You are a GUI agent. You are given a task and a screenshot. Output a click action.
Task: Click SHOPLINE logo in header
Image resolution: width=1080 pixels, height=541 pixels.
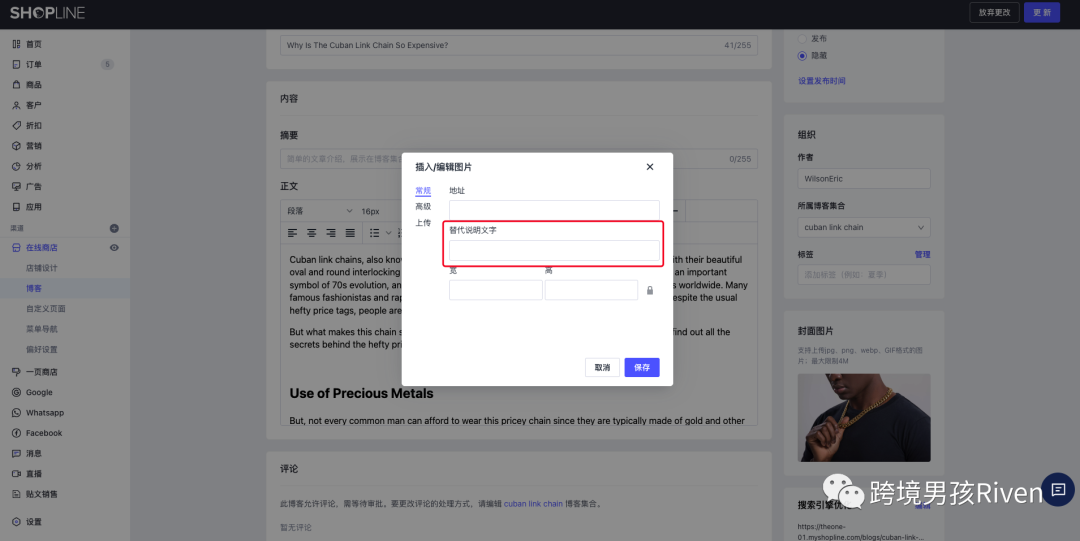[48, 12]
